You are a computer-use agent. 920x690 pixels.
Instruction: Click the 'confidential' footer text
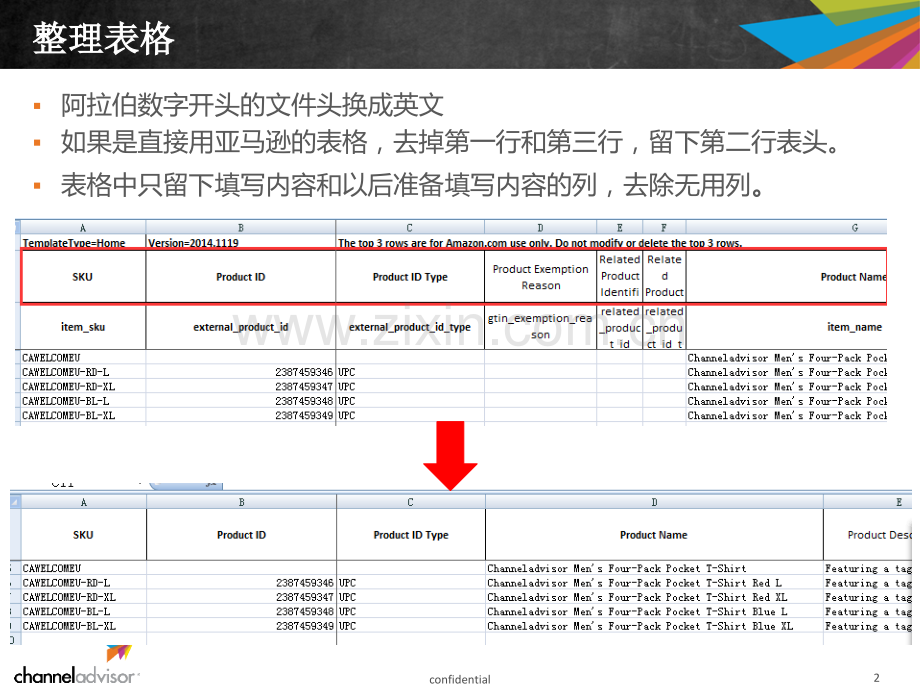[x=459, y=679]
